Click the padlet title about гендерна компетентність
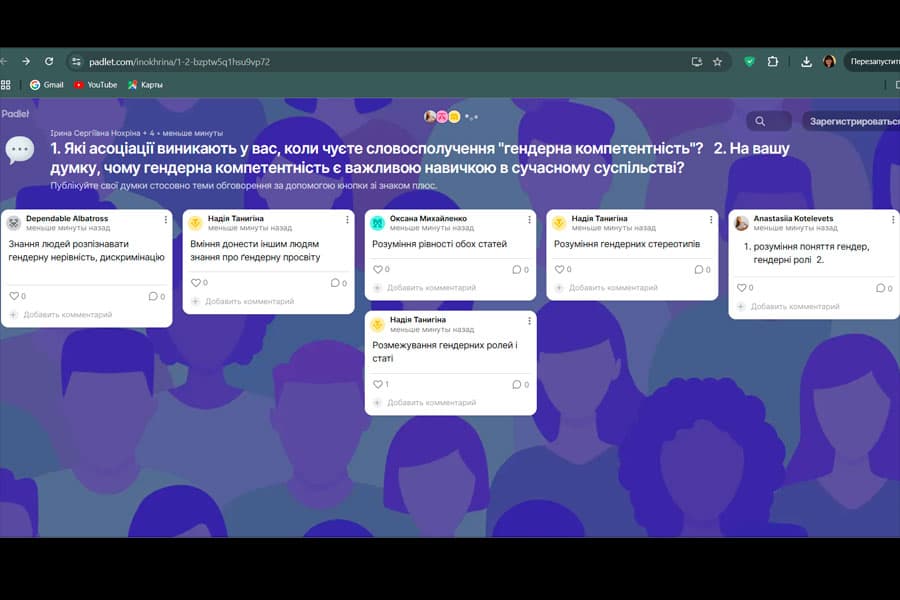 click(x=420, y=158)
